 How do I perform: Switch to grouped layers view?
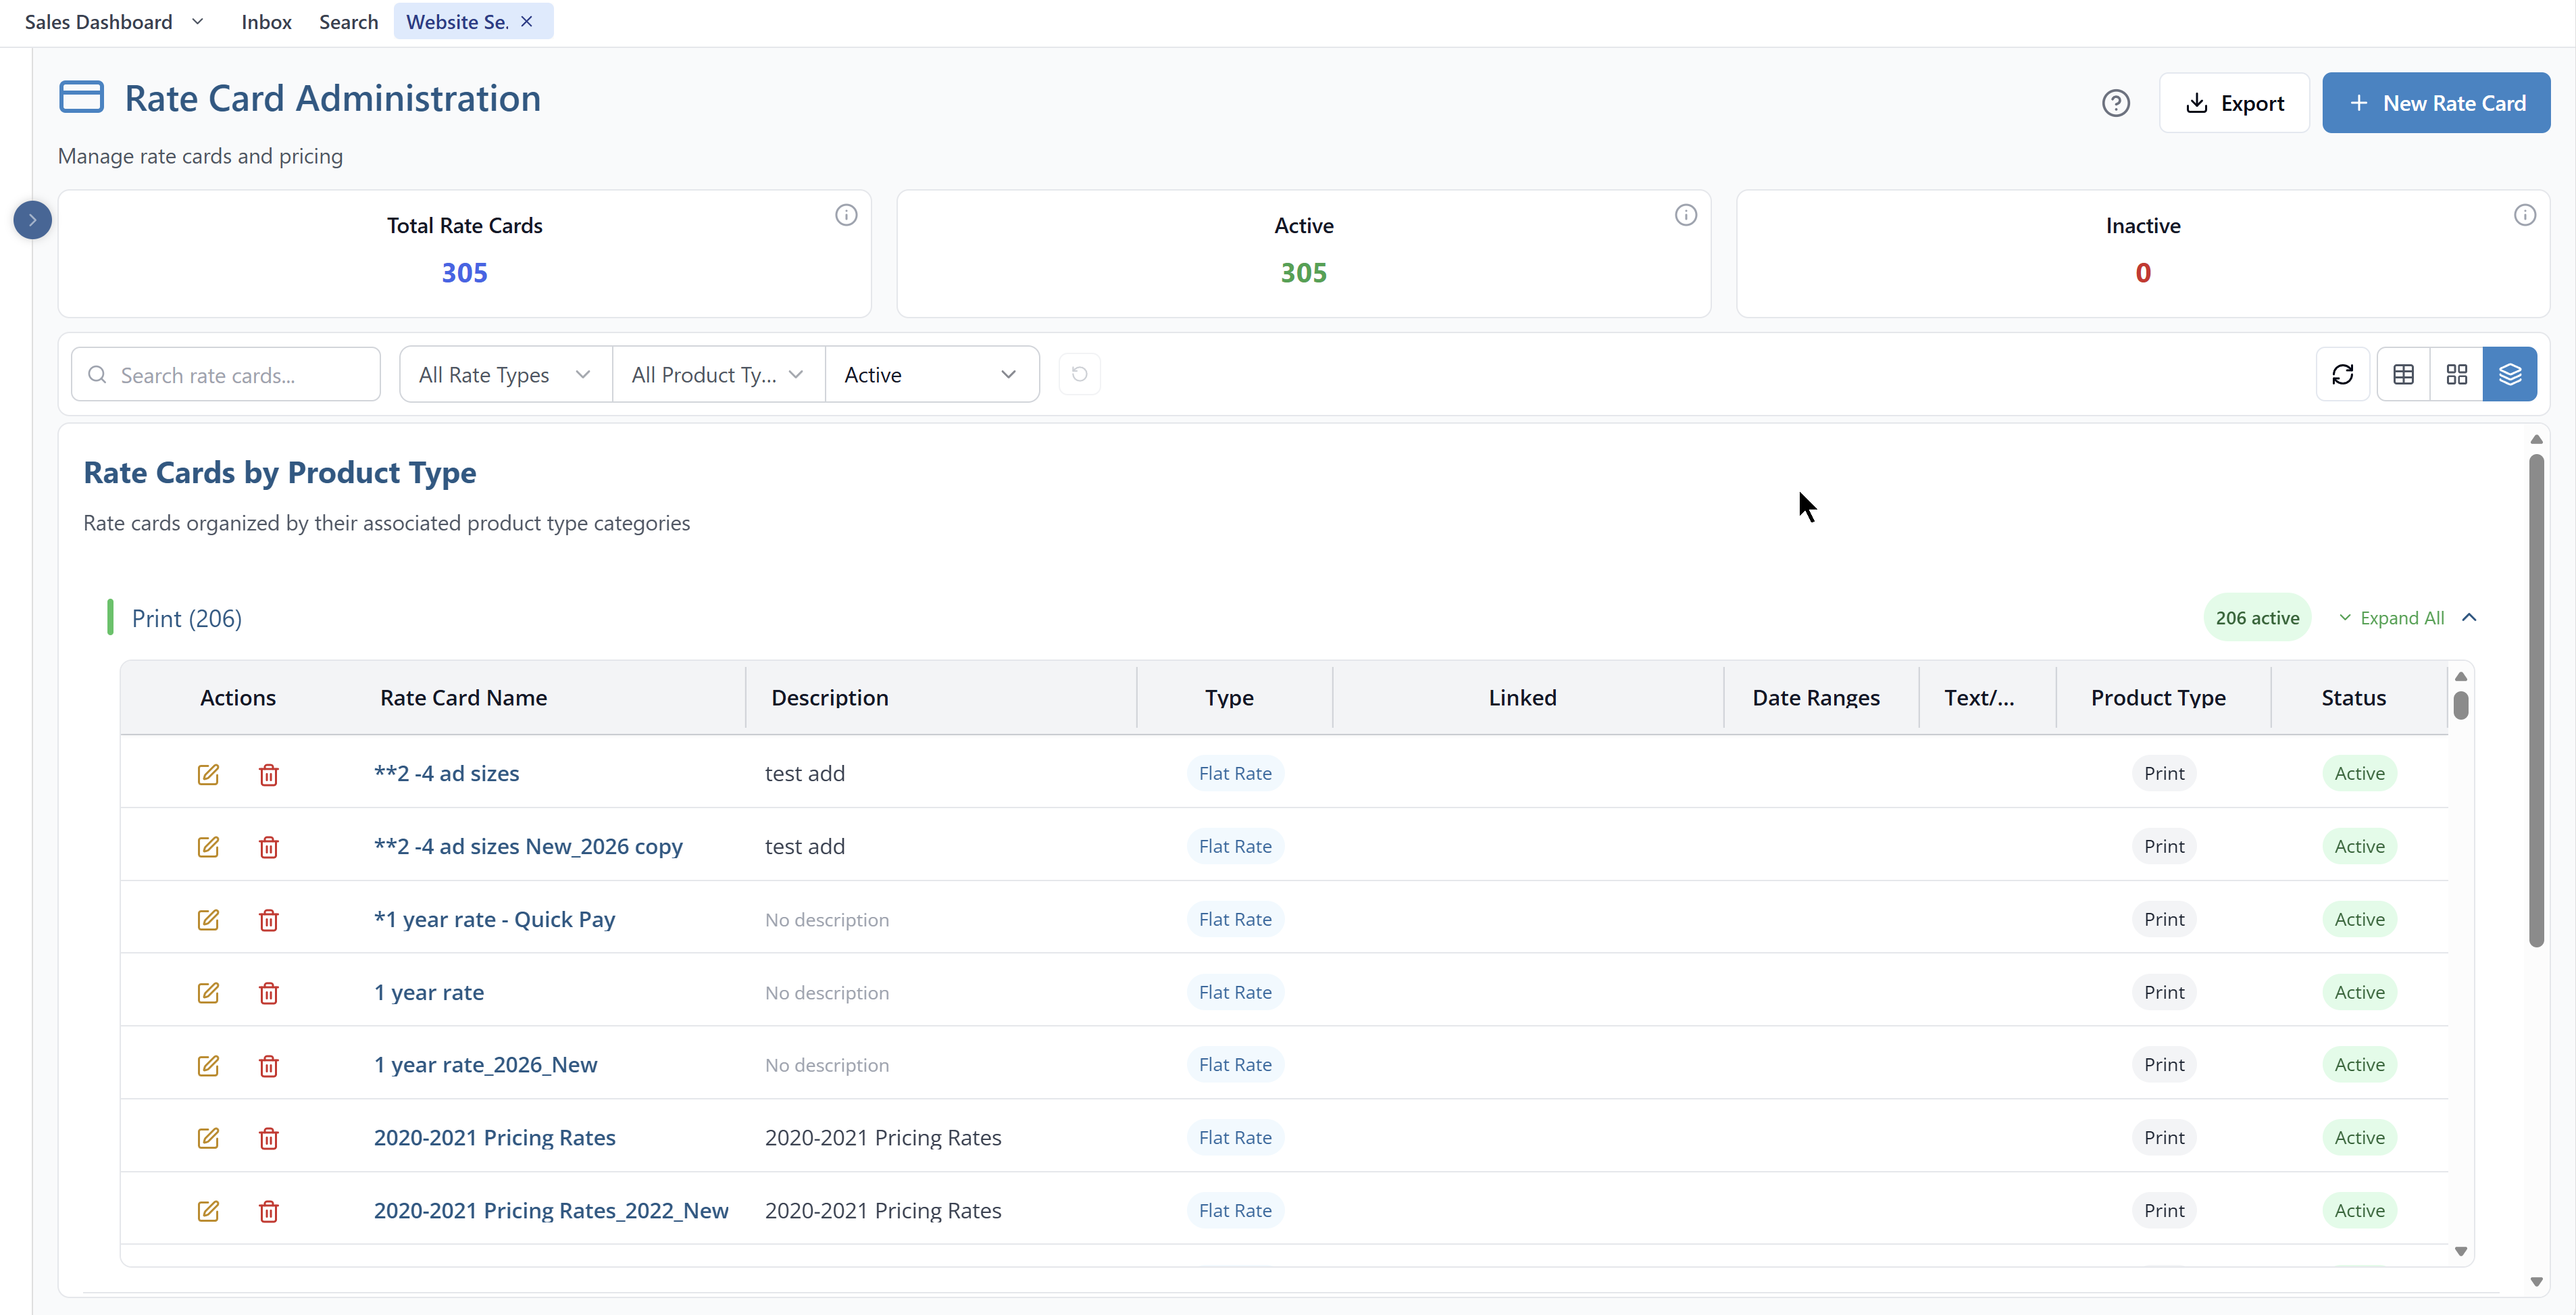2509,374
